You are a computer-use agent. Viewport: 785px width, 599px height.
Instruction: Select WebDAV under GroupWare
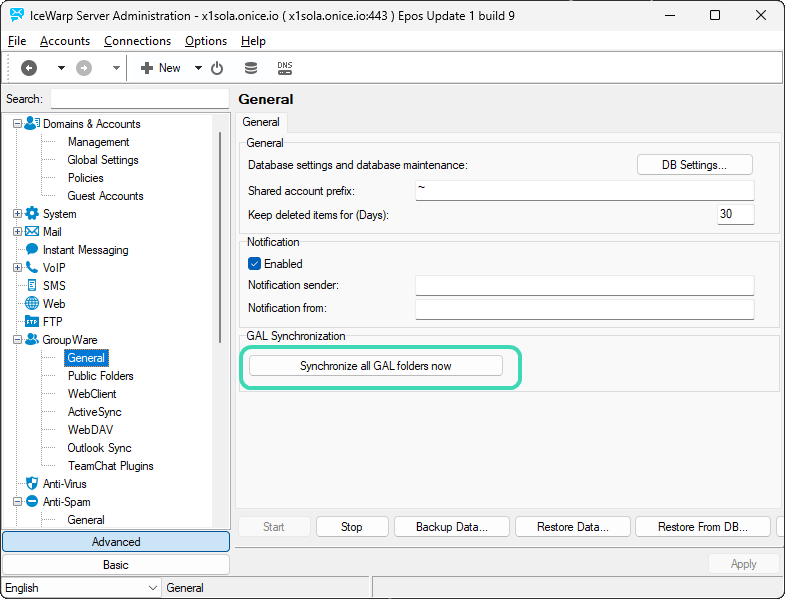(91, 430)
